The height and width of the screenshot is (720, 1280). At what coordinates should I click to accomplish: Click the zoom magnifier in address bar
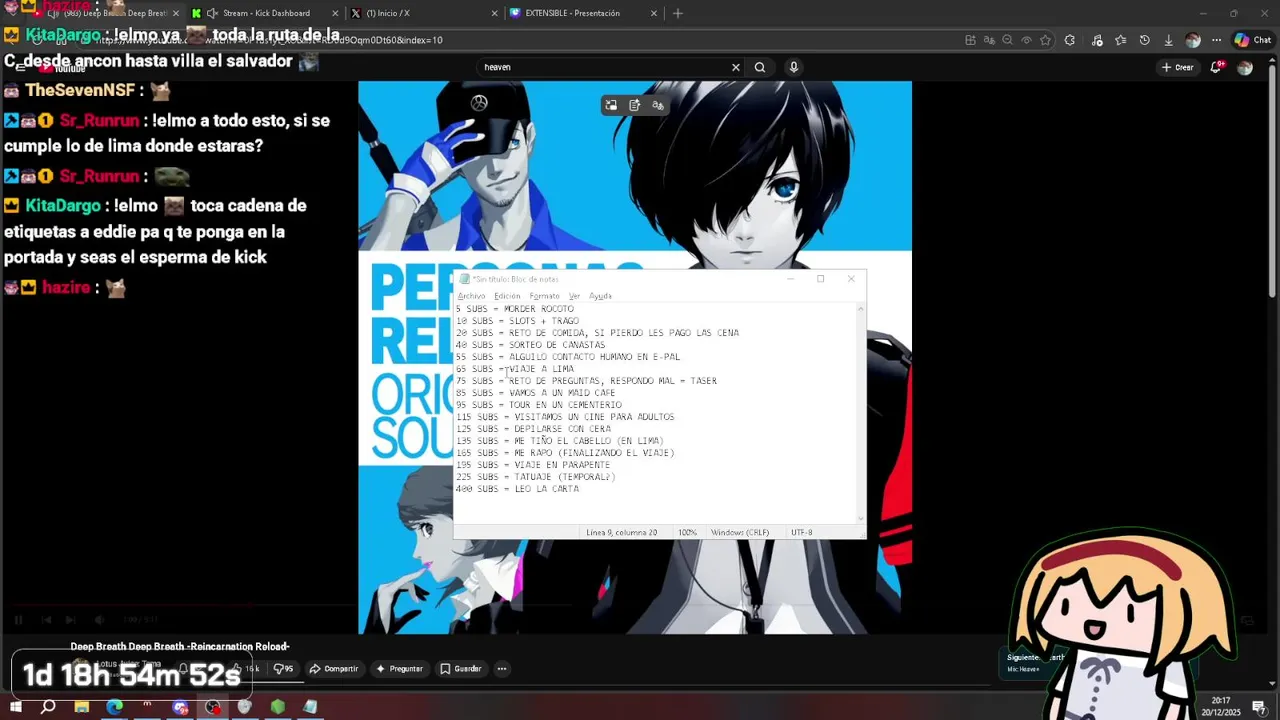[x=1007, y=40]
